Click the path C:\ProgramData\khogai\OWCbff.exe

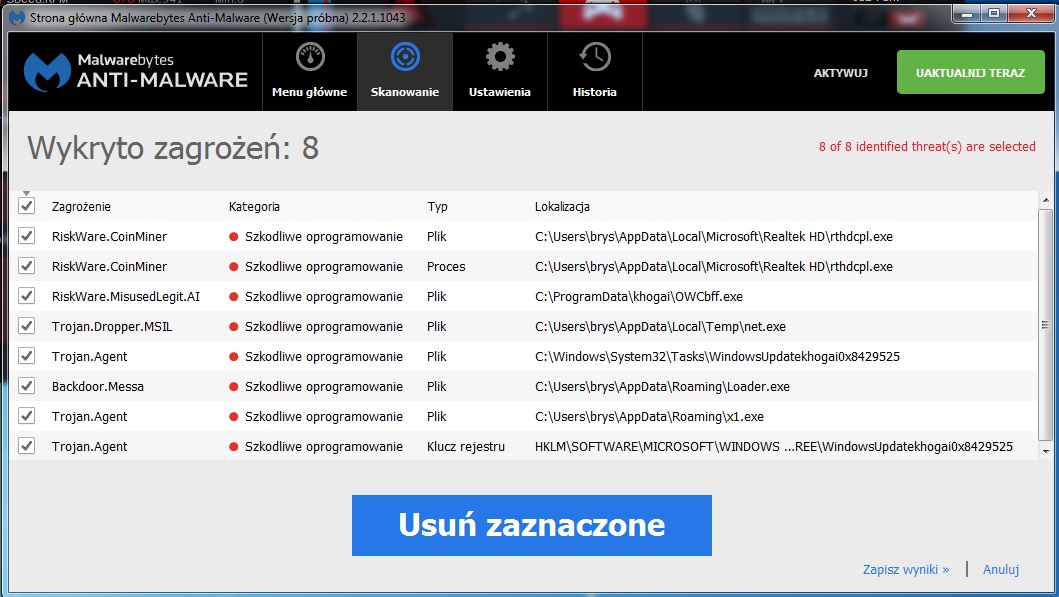(x=639, y=296)
